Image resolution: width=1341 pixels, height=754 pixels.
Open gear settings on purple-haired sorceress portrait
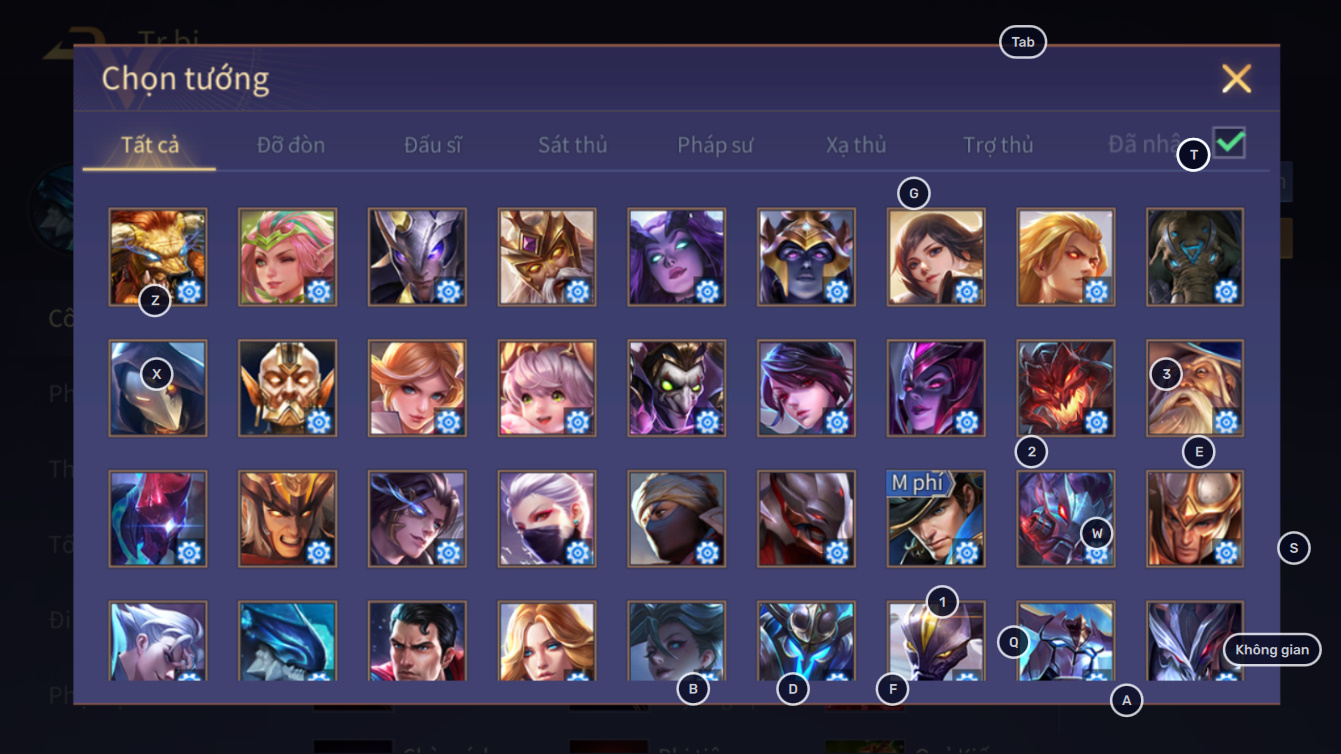[708, 291]
